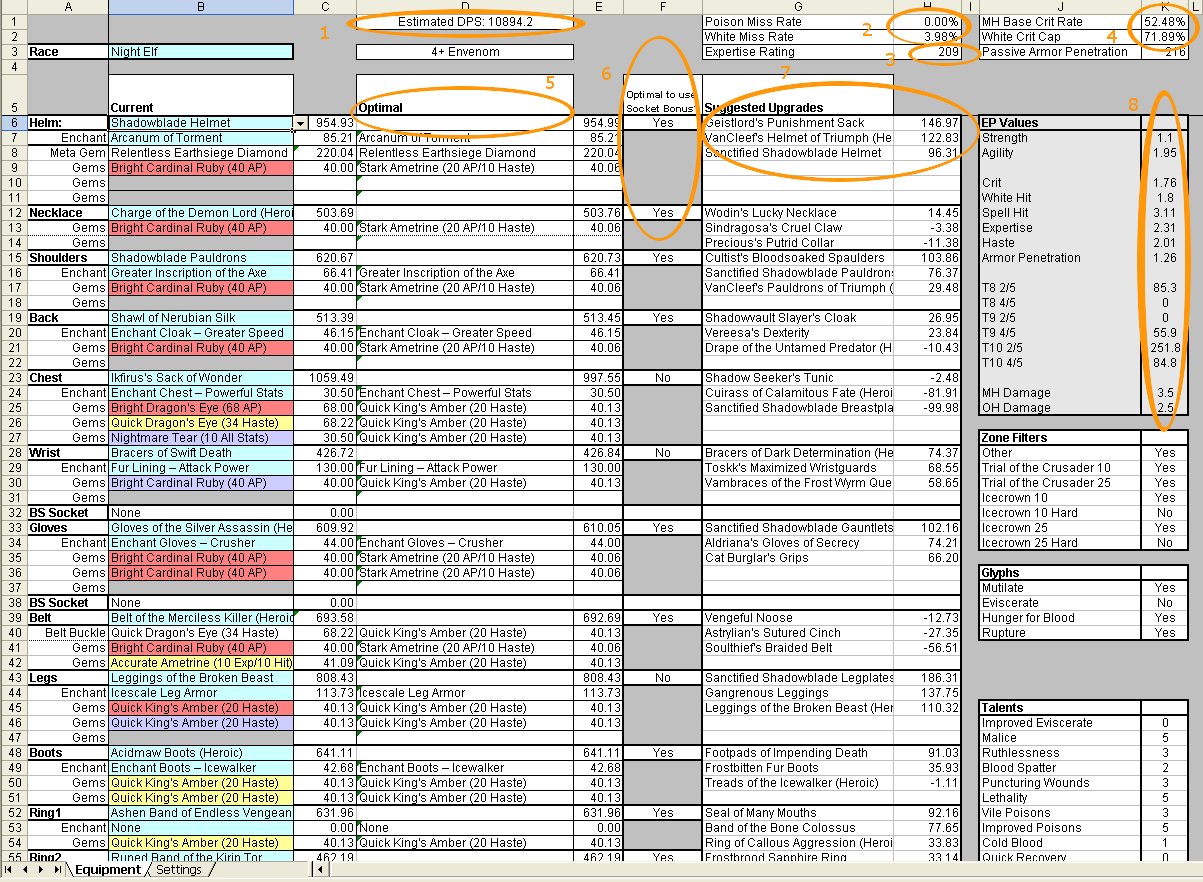
Task: Select Wodin's Lucky Necklace upgrade
Action: point(798,213)
